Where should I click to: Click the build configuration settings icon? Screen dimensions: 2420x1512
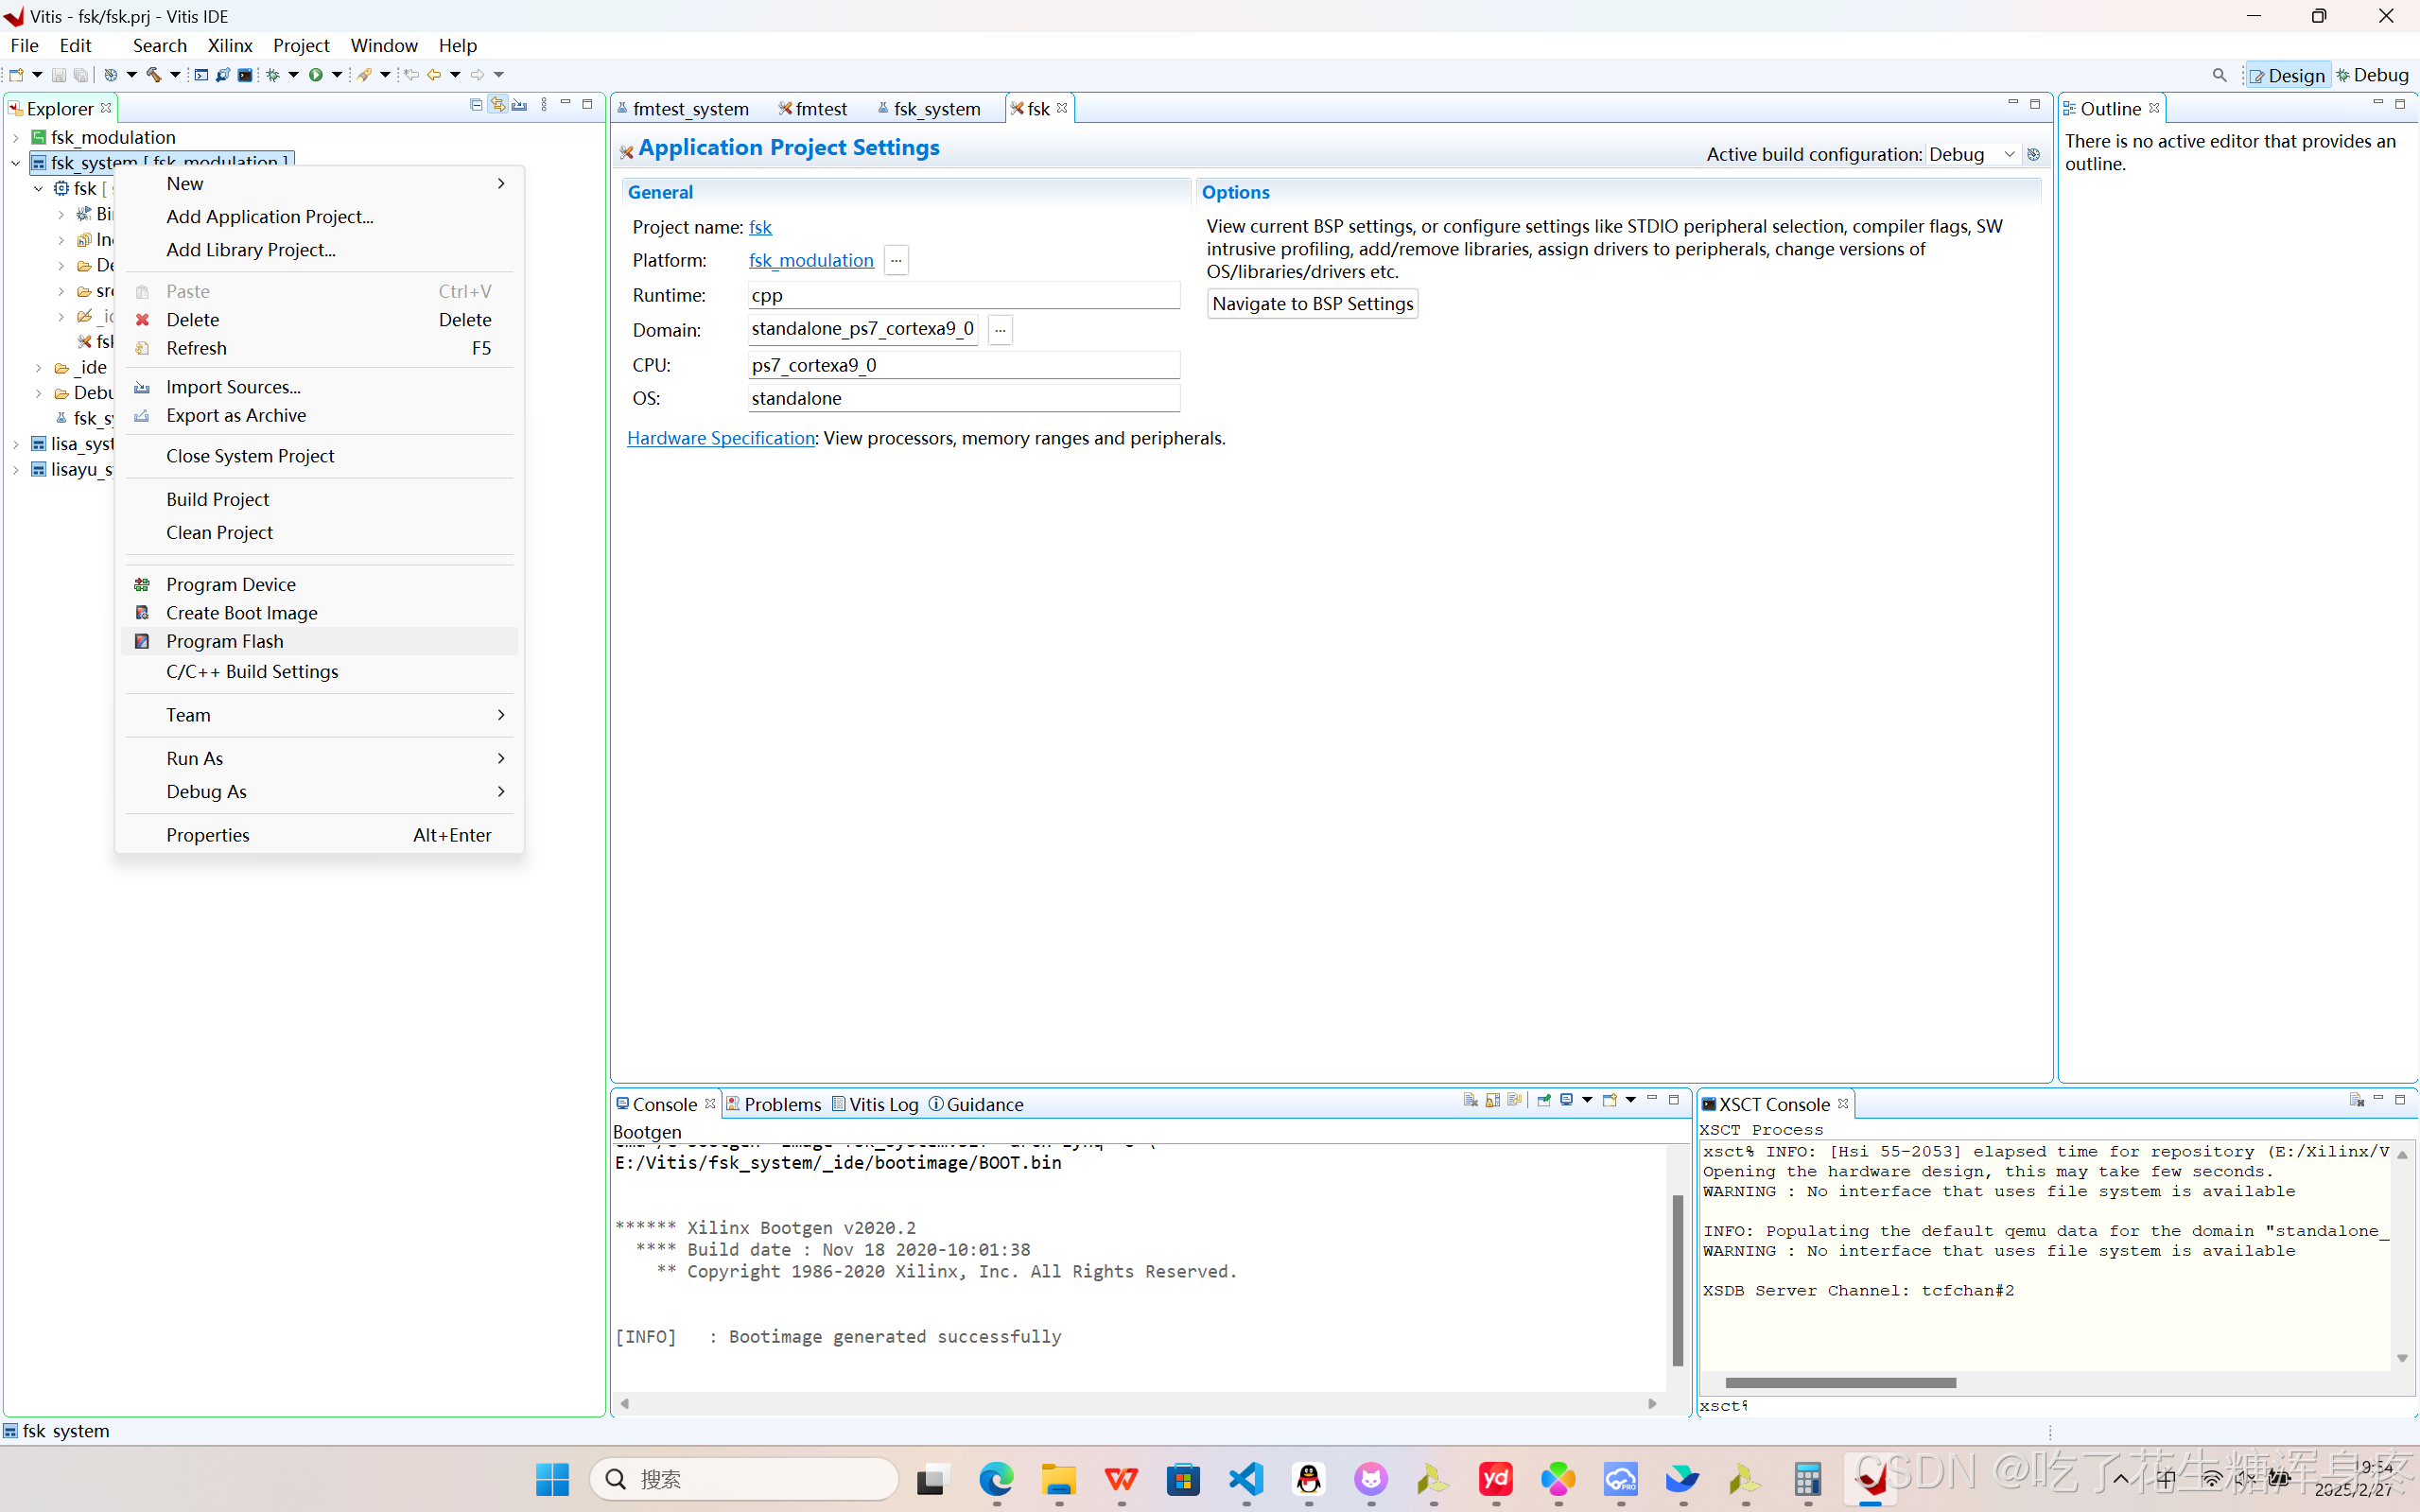pos(2033,154)
